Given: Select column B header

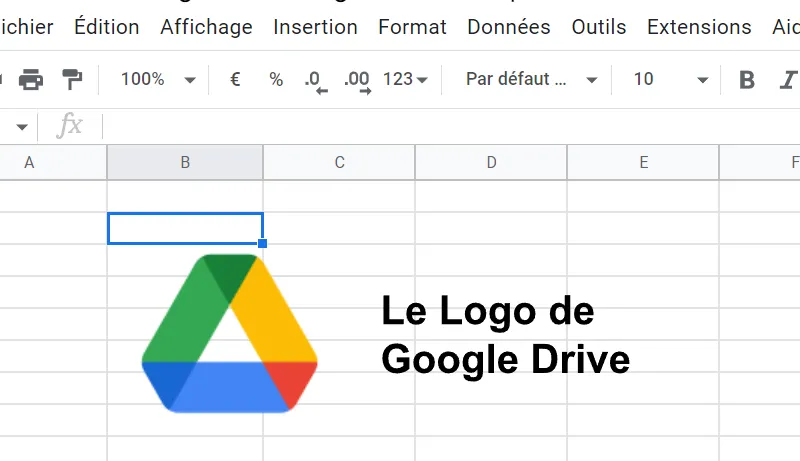Looking at the screenshot, I should (x=185, y=162).
